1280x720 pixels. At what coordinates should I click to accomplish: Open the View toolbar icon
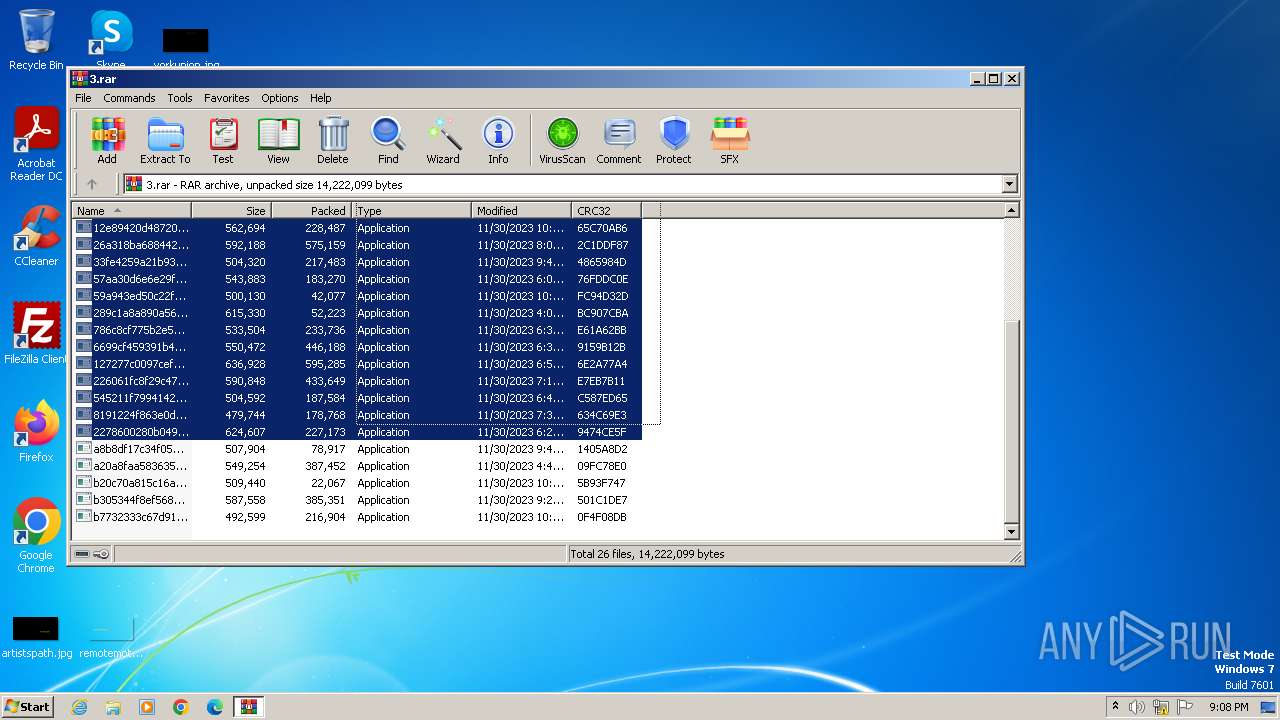click(x=278, y=140)
